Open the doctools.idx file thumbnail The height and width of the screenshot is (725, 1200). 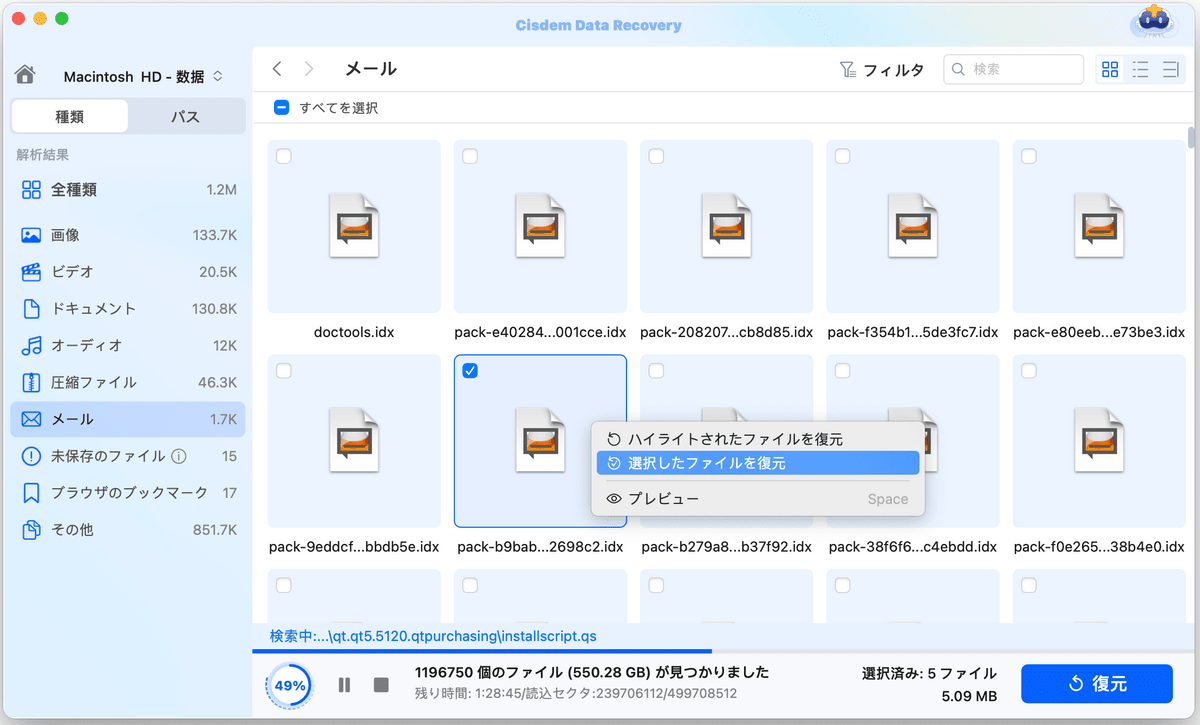click(354, 226)
